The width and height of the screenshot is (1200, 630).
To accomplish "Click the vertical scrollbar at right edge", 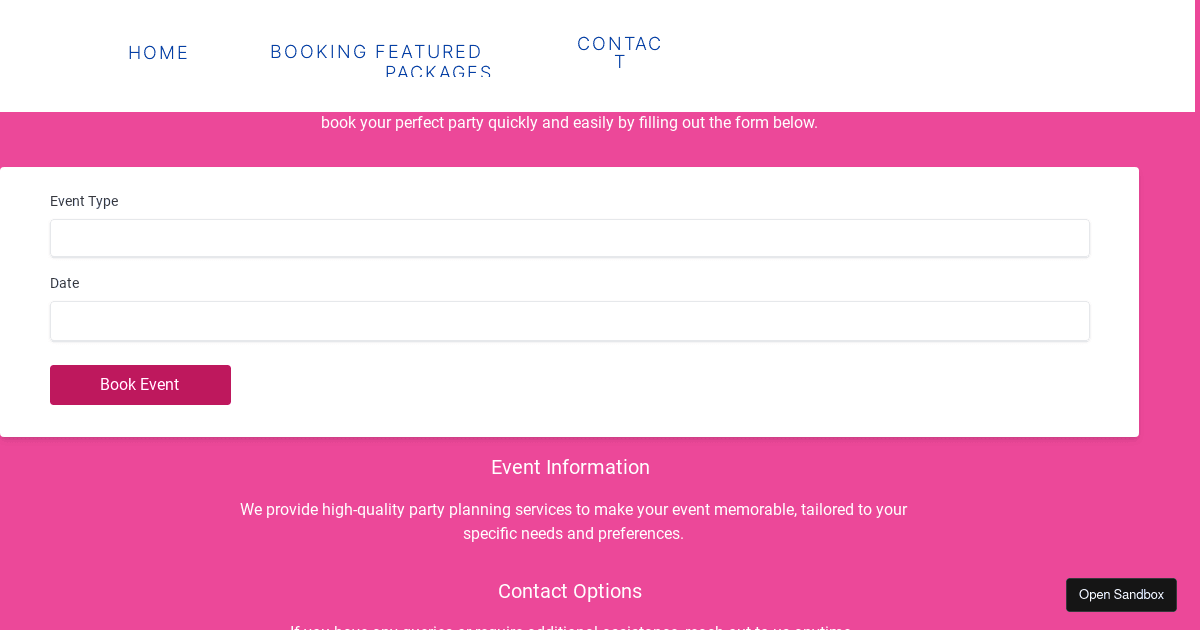I will pyautogui.click(x=1197, y=300).
